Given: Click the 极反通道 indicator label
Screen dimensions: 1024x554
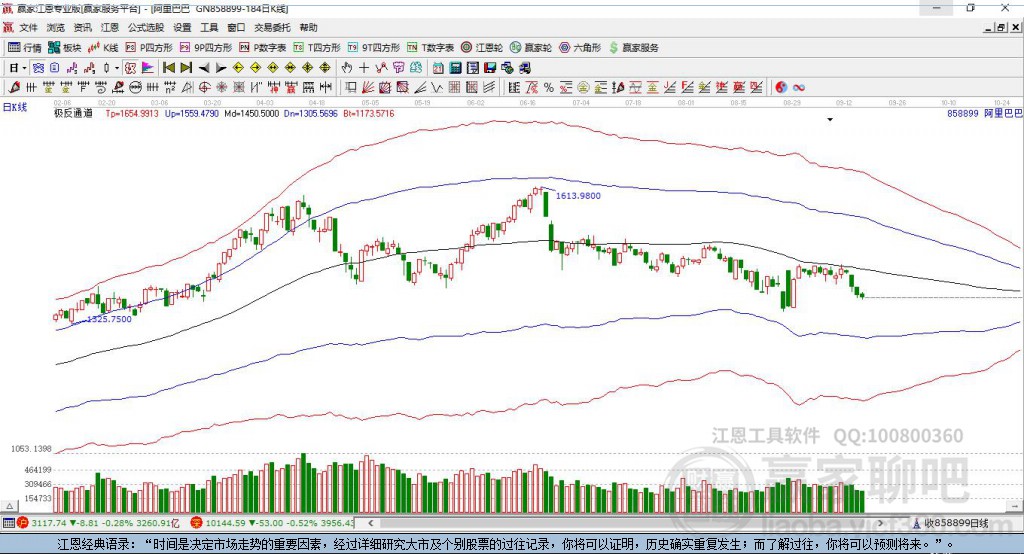Looking at the screenshot, I should [73, 113].
